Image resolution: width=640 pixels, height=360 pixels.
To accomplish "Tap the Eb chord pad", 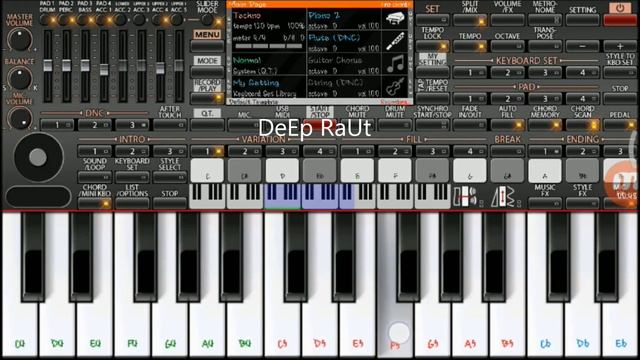I will pos(320,171).
